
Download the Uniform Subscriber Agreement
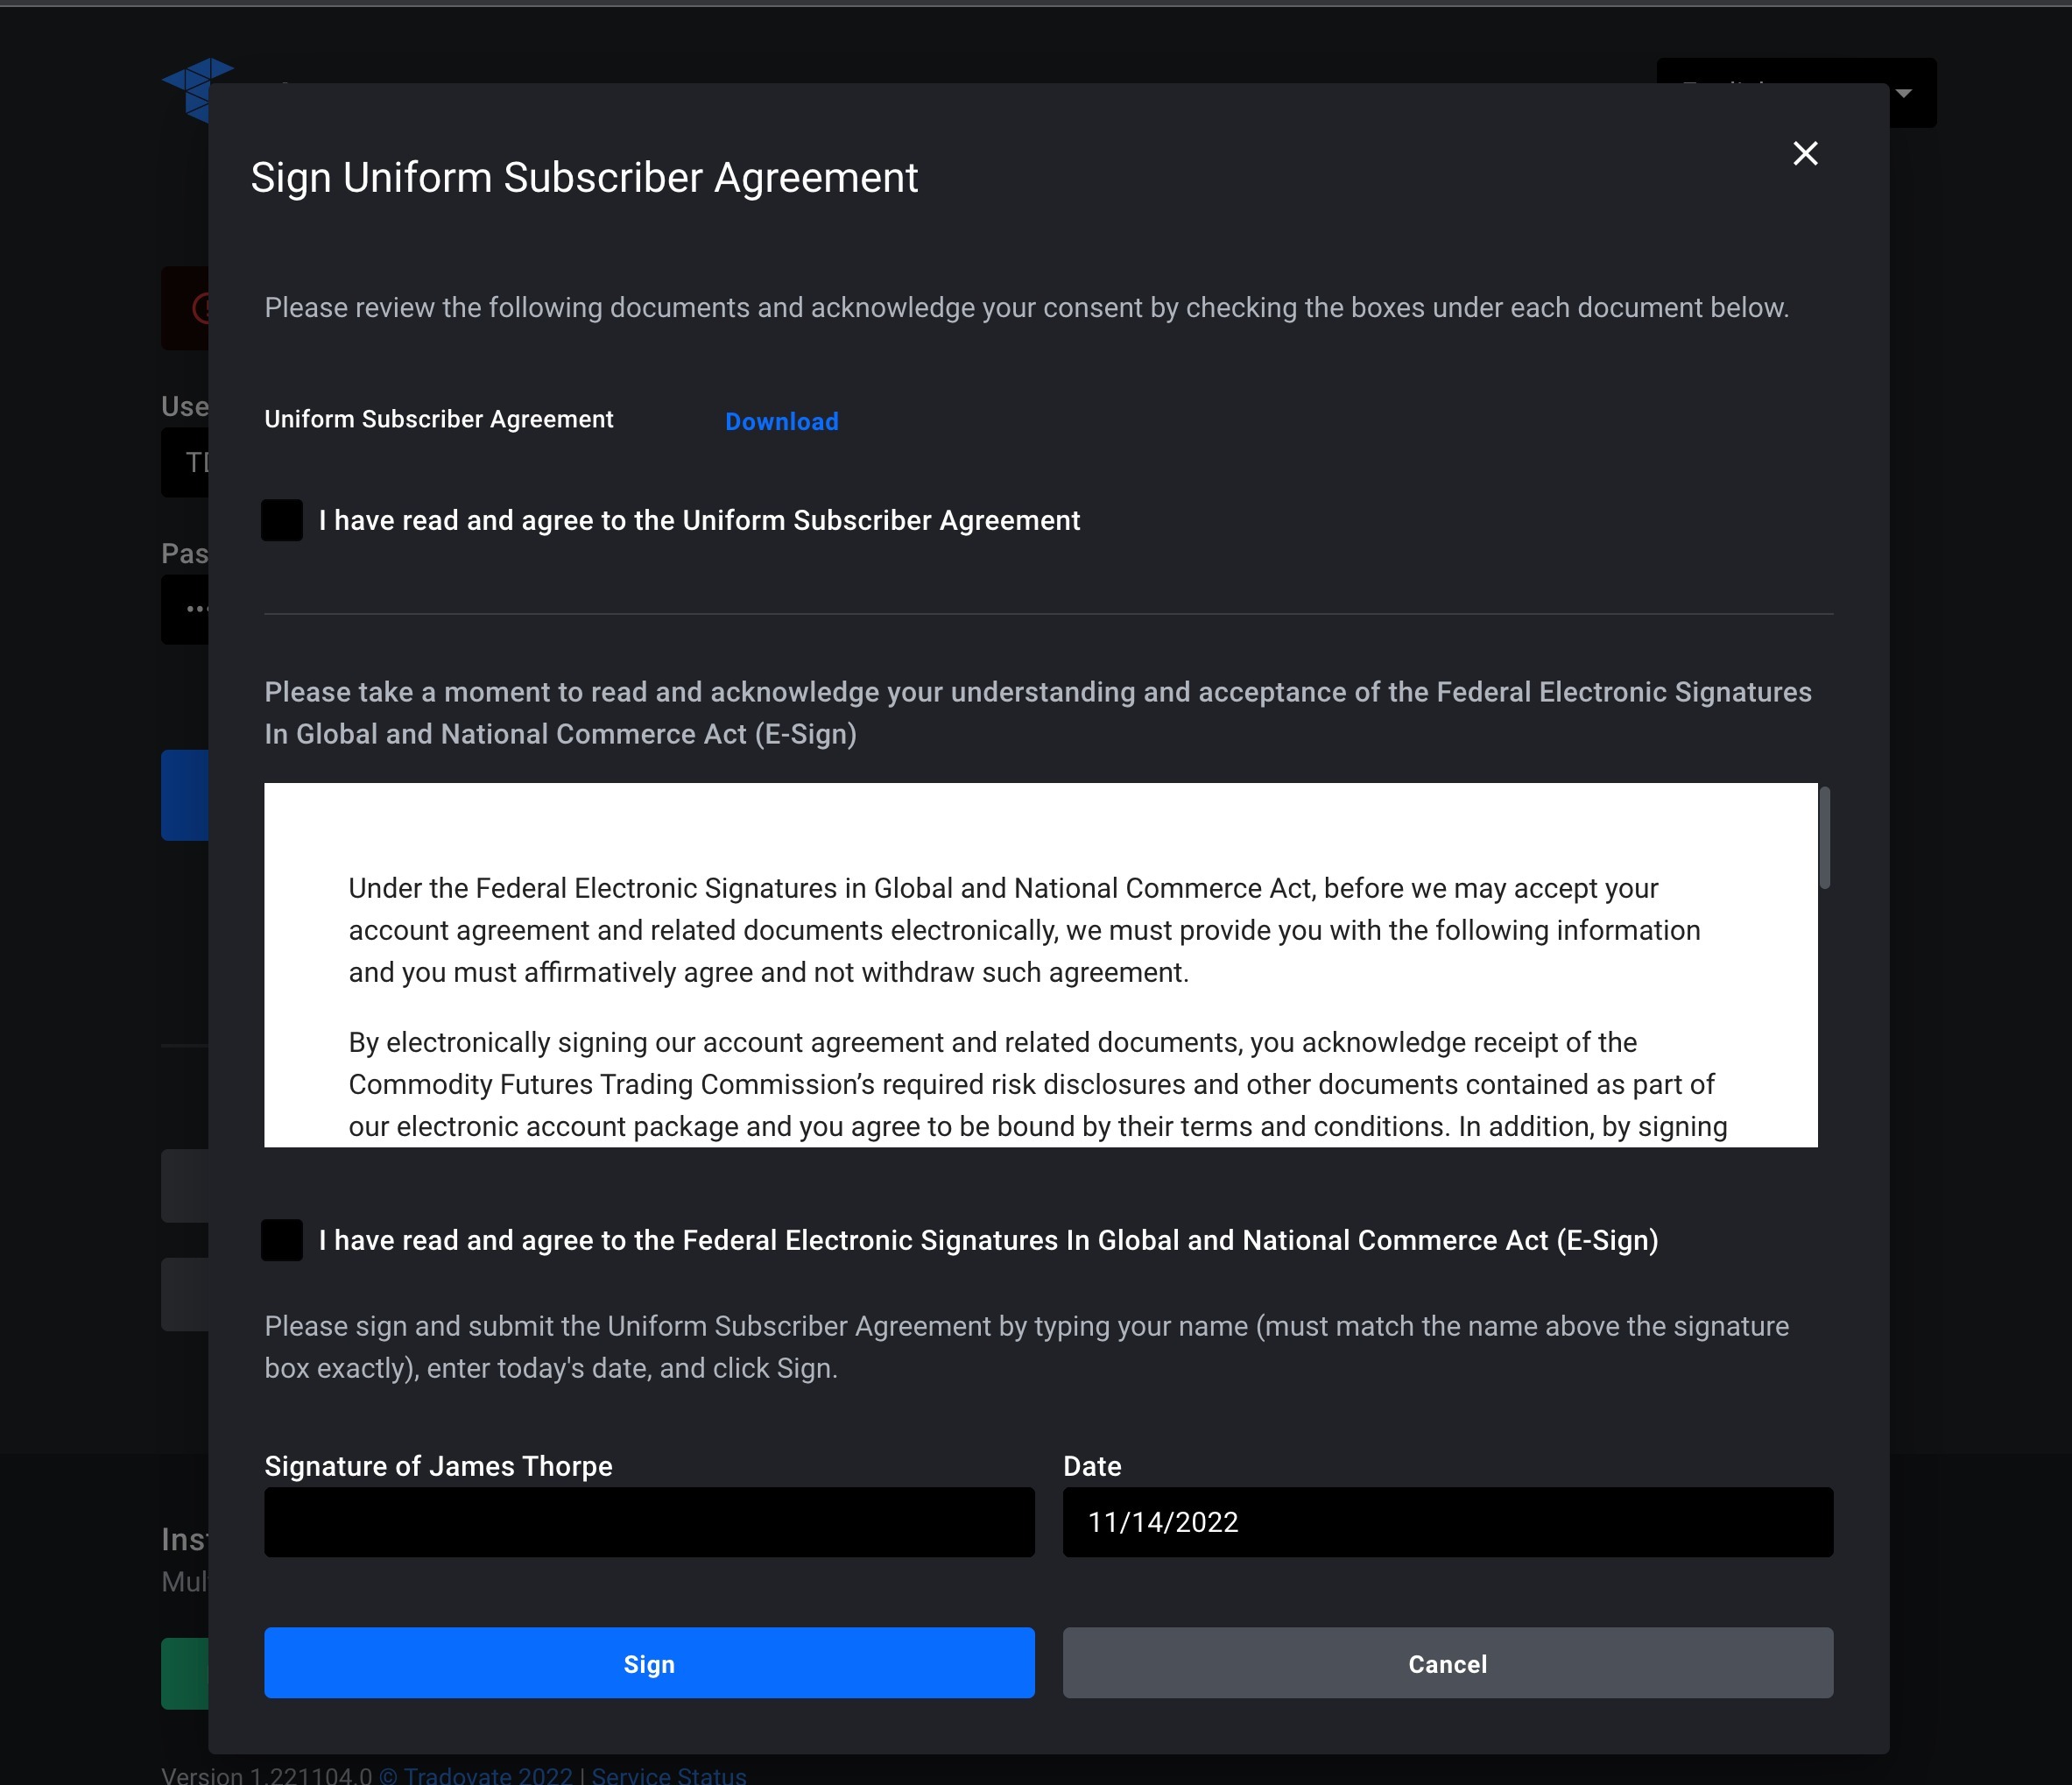click(x=781, y=421)
